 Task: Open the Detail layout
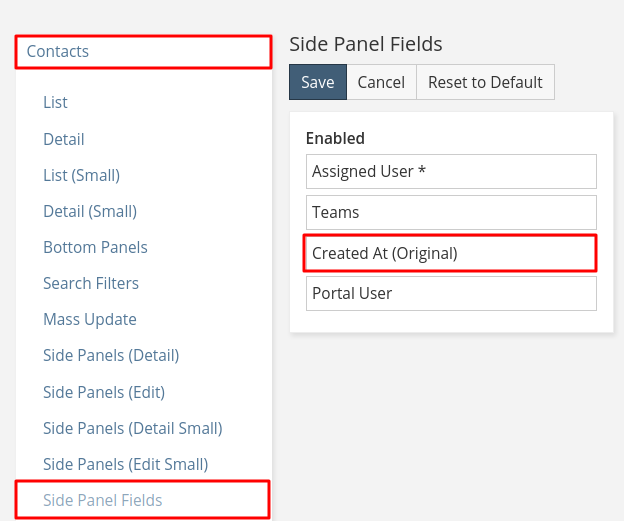(63, 139)
